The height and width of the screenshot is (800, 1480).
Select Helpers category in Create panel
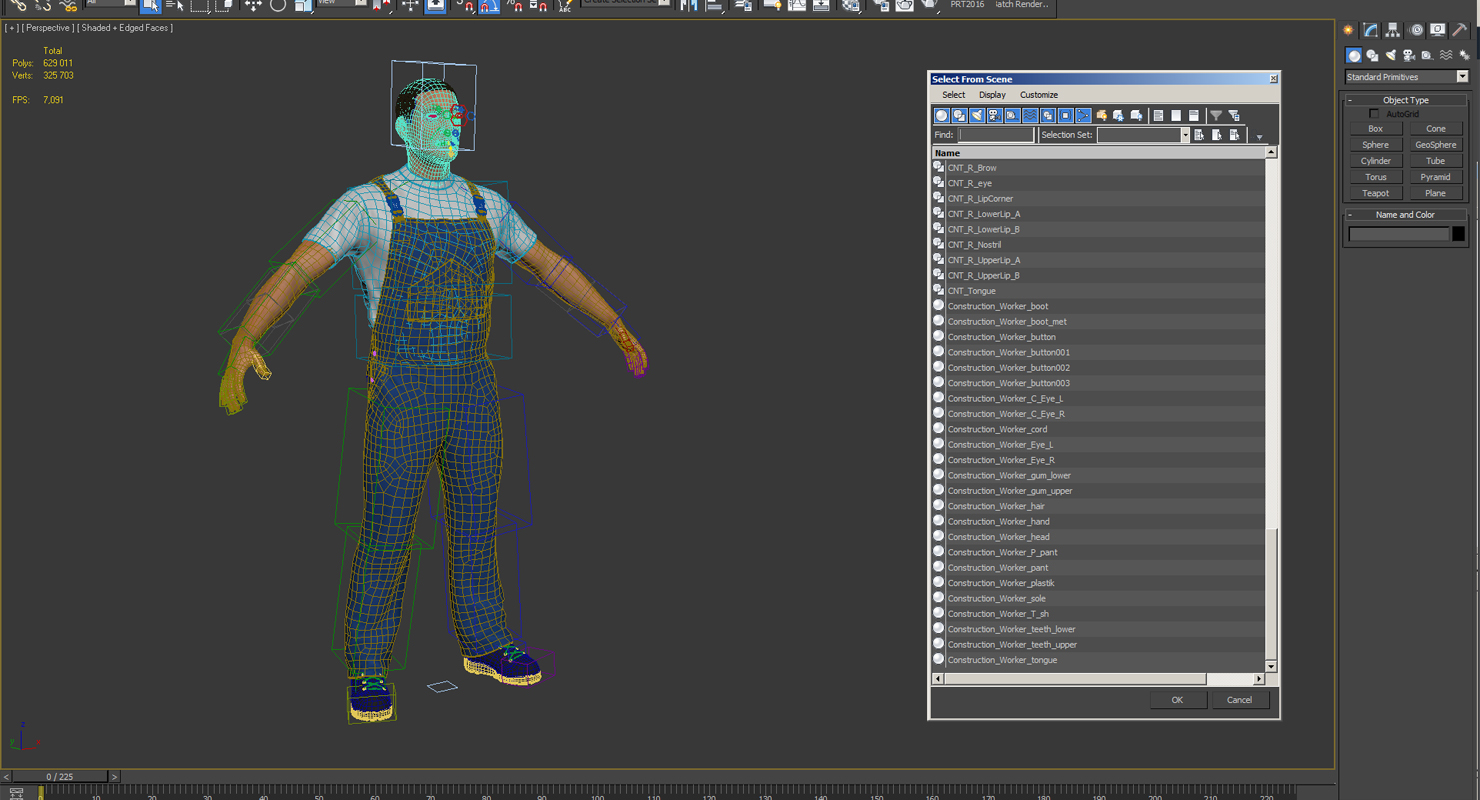(x=1427, y=56)
